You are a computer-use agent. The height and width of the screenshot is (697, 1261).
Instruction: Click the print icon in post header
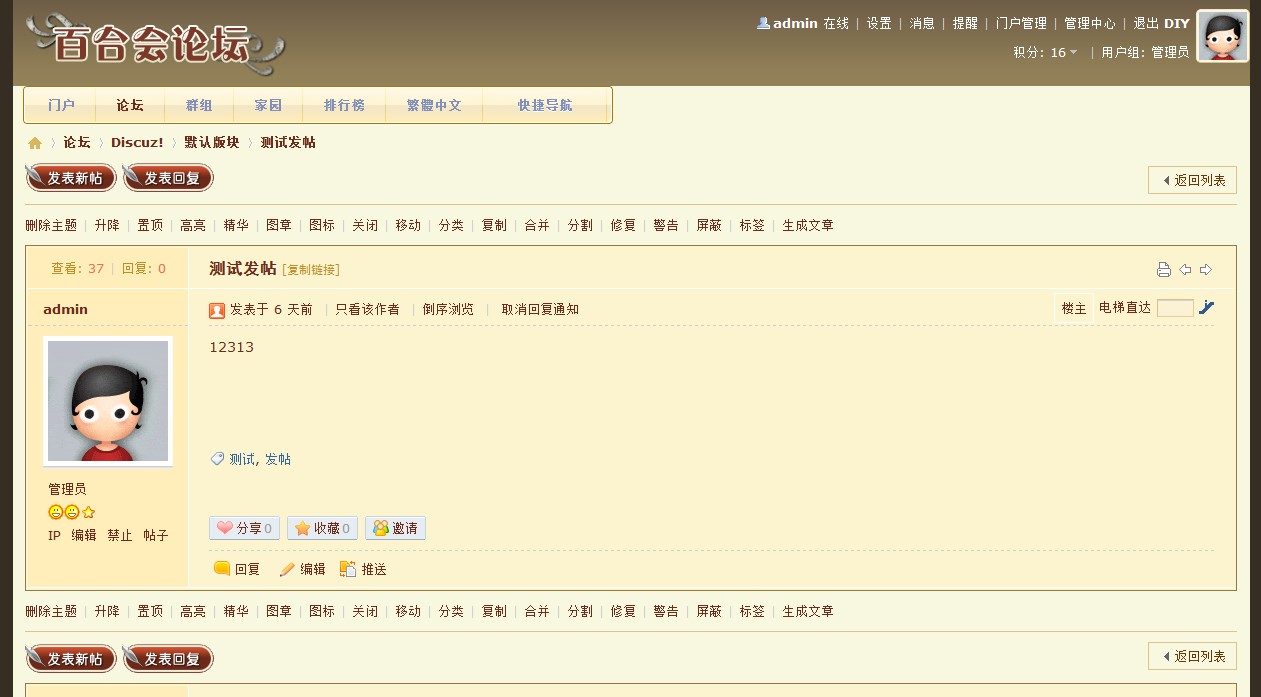1164,269
